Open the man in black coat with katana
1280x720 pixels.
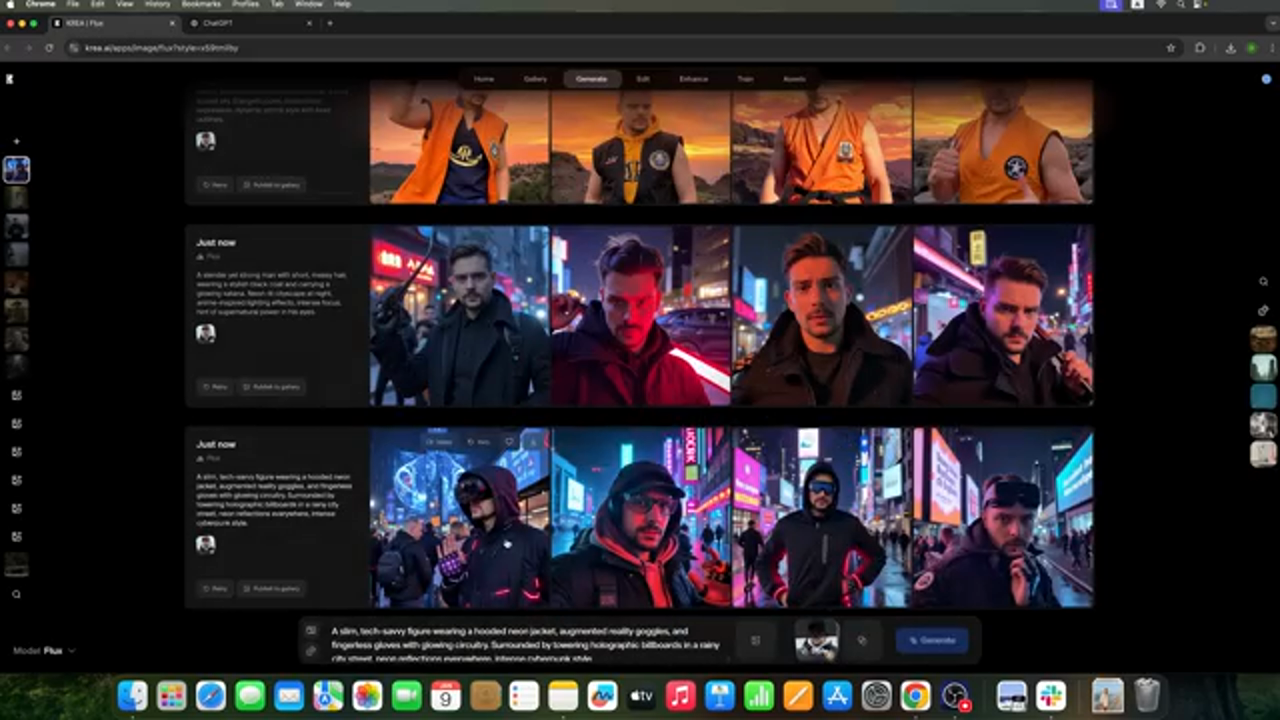[460, 315]
